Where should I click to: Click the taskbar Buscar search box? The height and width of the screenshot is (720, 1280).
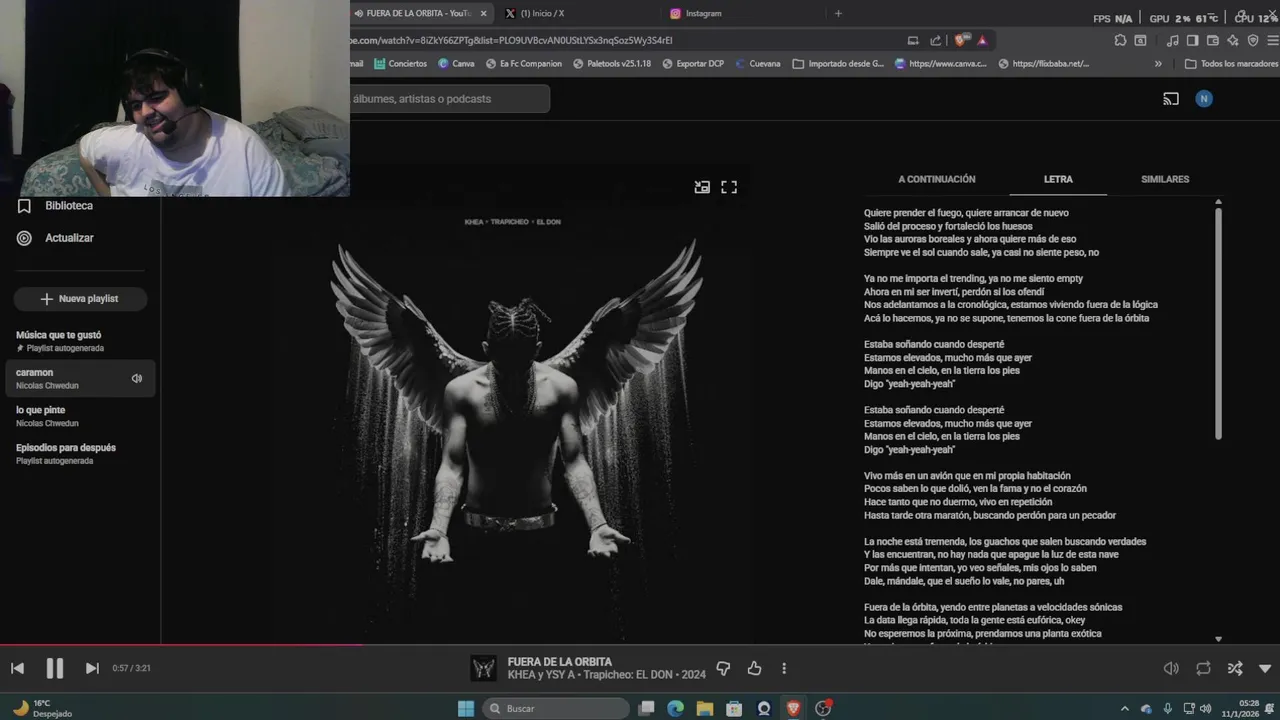tap(557, 708)
